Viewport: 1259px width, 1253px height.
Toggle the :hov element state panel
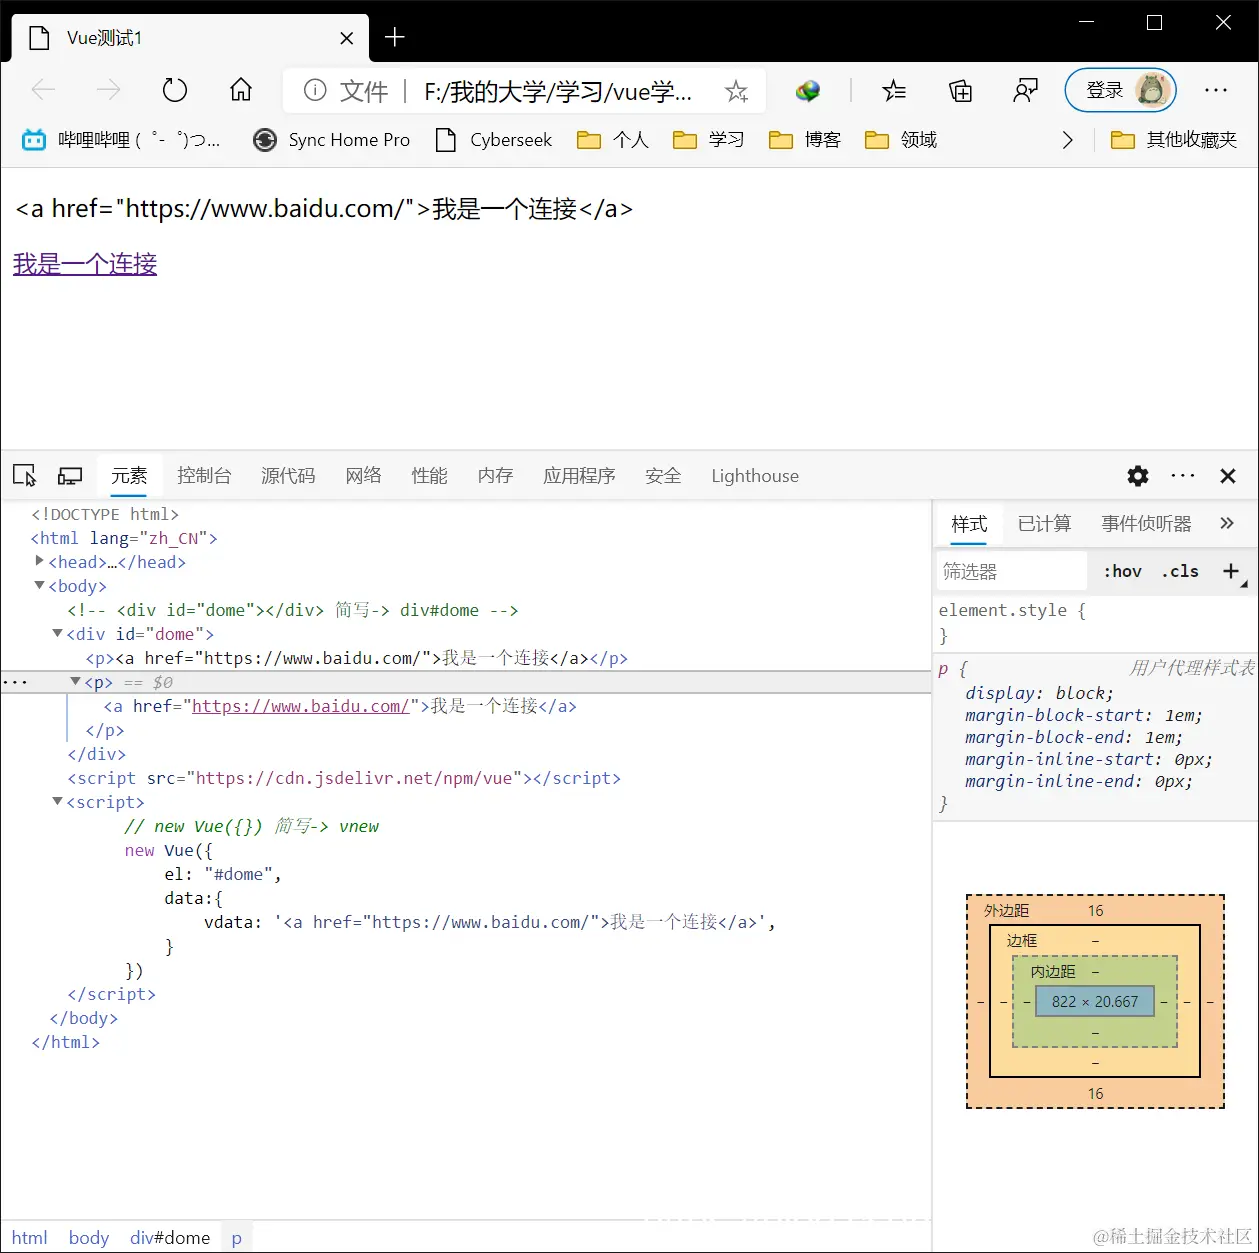(1123, 571)
